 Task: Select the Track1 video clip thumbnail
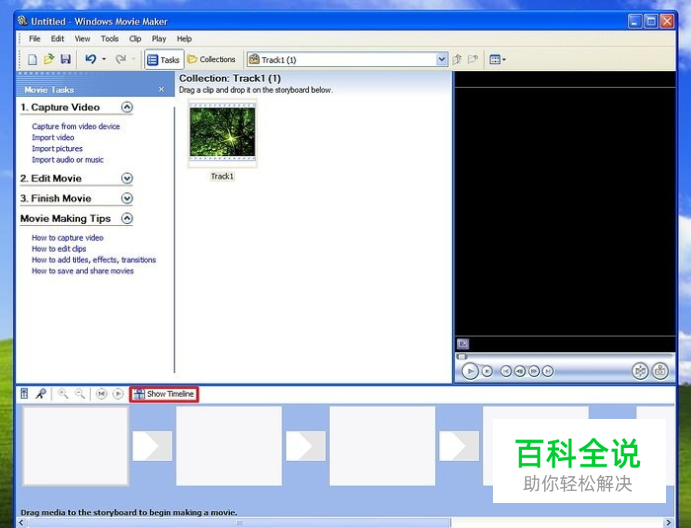coord(223,133)
